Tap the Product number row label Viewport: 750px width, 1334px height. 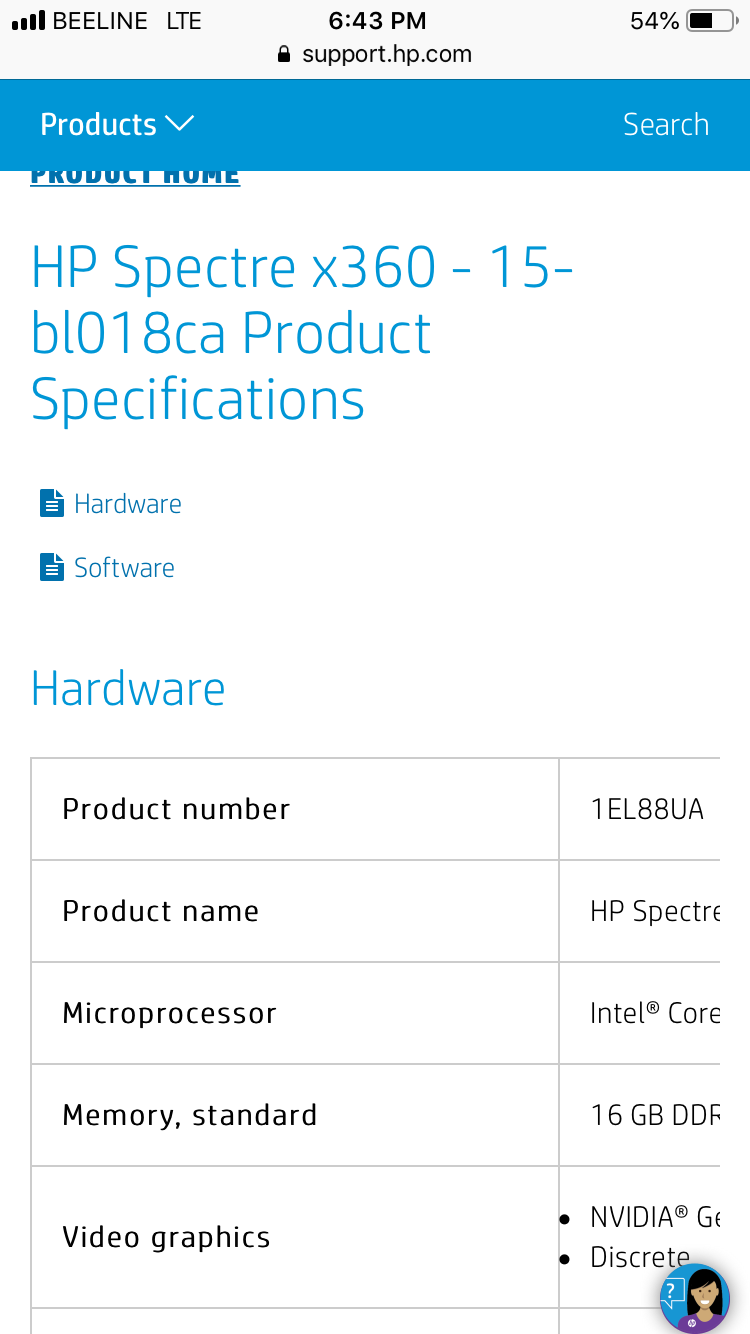(176, 809)
